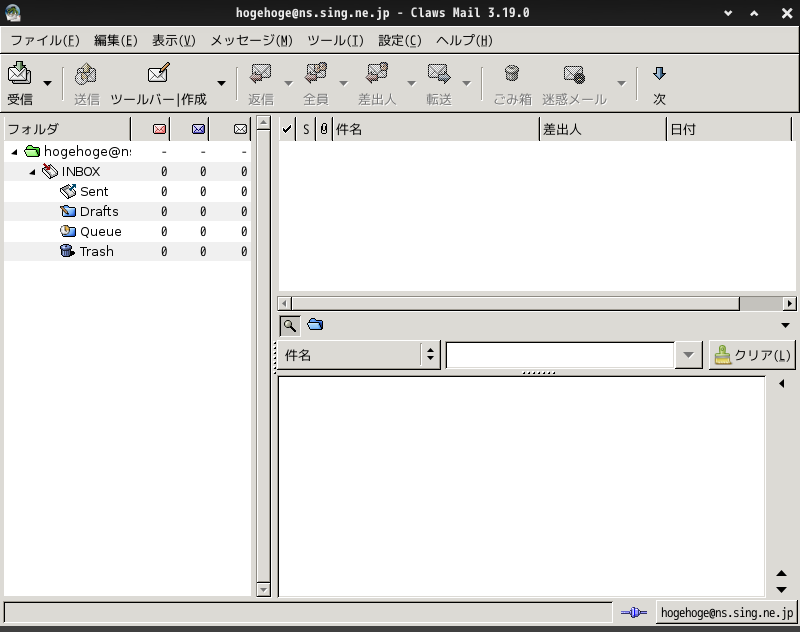The height and width of the screenshot is (632, 800).
Task: Open the dropdown arrow next to 差出人 toolbar button
Action: [411, 83]
